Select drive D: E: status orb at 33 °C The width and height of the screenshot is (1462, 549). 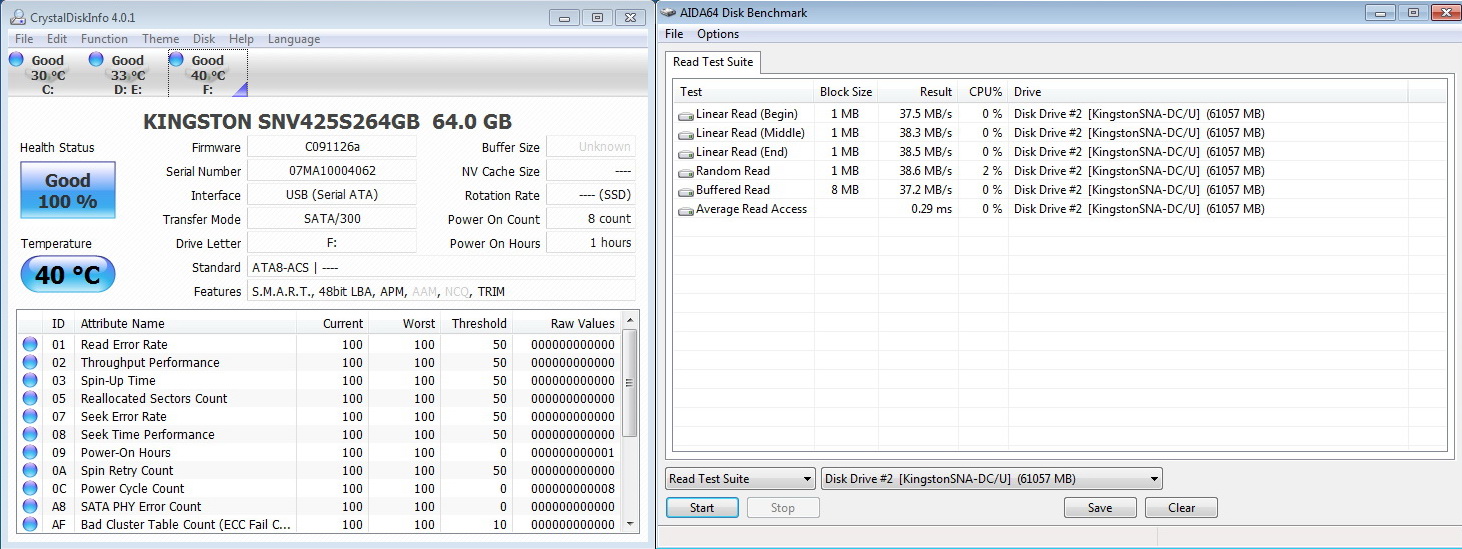click(x=96, y=60)
